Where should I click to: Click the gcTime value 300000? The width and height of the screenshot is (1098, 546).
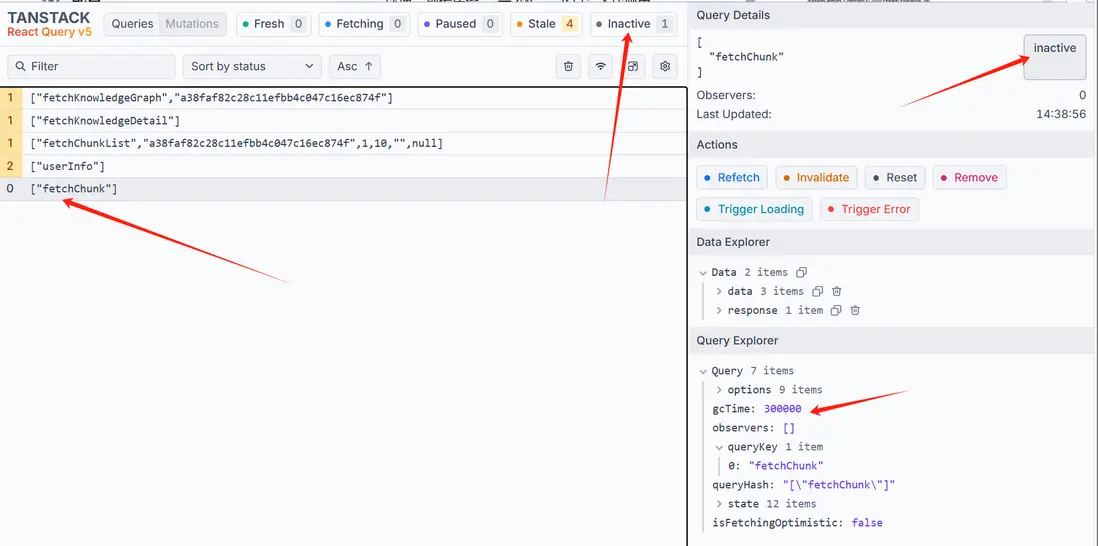(782, 409)
